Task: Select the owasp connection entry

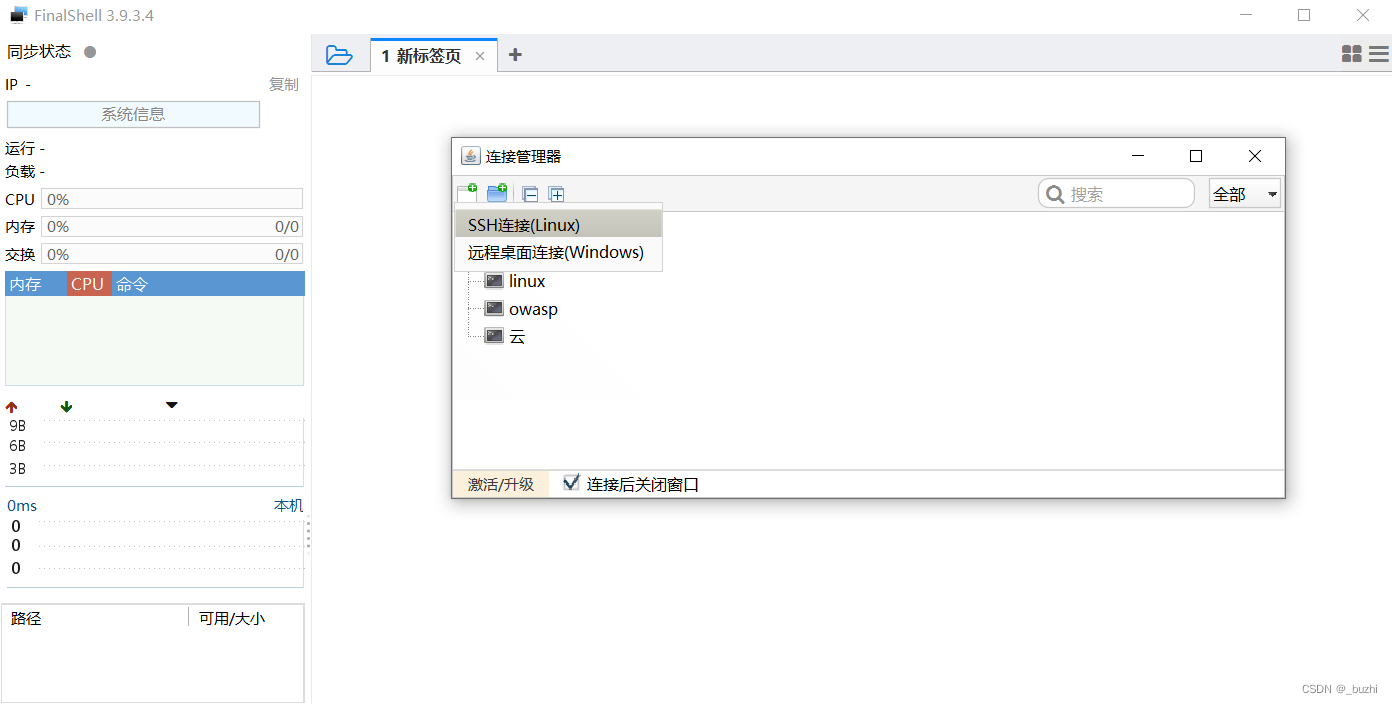Action: 533,309
